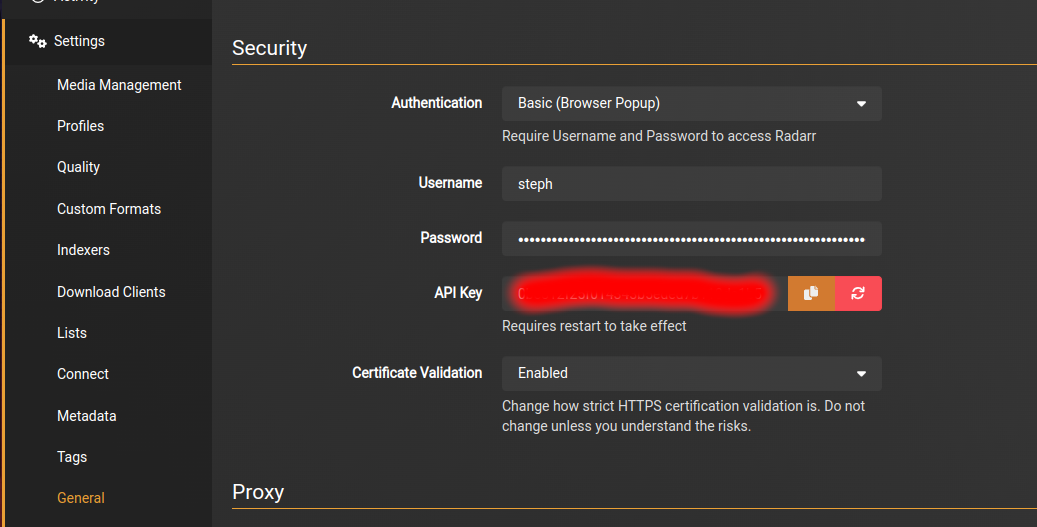
Task: Go to the Tags settings page
Action: tap(72, 457)
